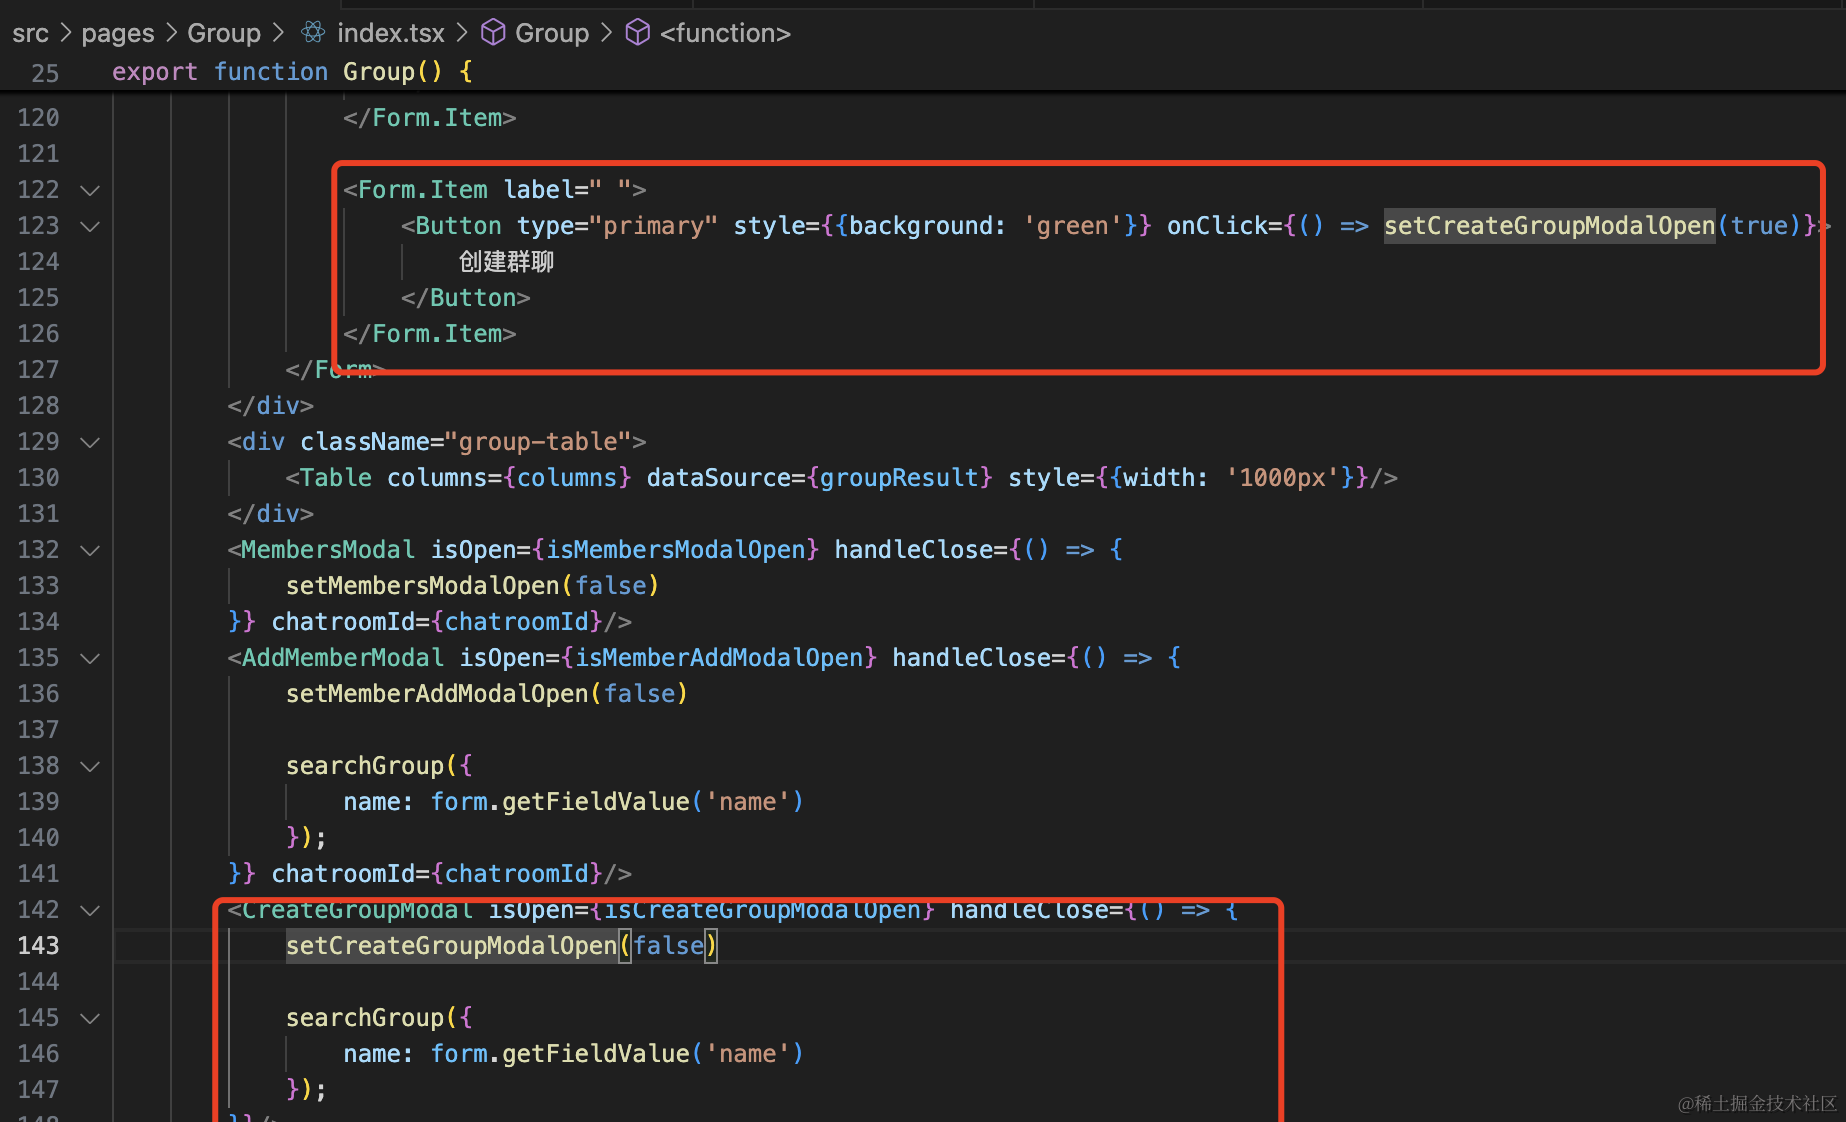Click chatroomId attribute on line 141
1846x1122 pixels.
point(343,874)
